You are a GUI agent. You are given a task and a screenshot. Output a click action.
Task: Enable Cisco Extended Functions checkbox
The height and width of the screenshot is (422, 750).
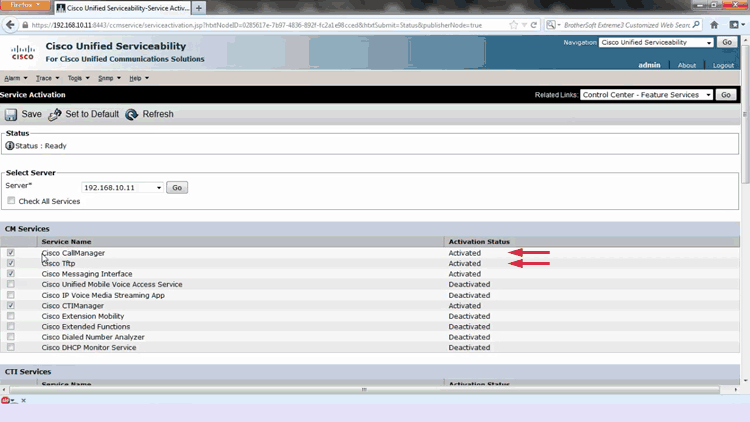click(11, 326)
